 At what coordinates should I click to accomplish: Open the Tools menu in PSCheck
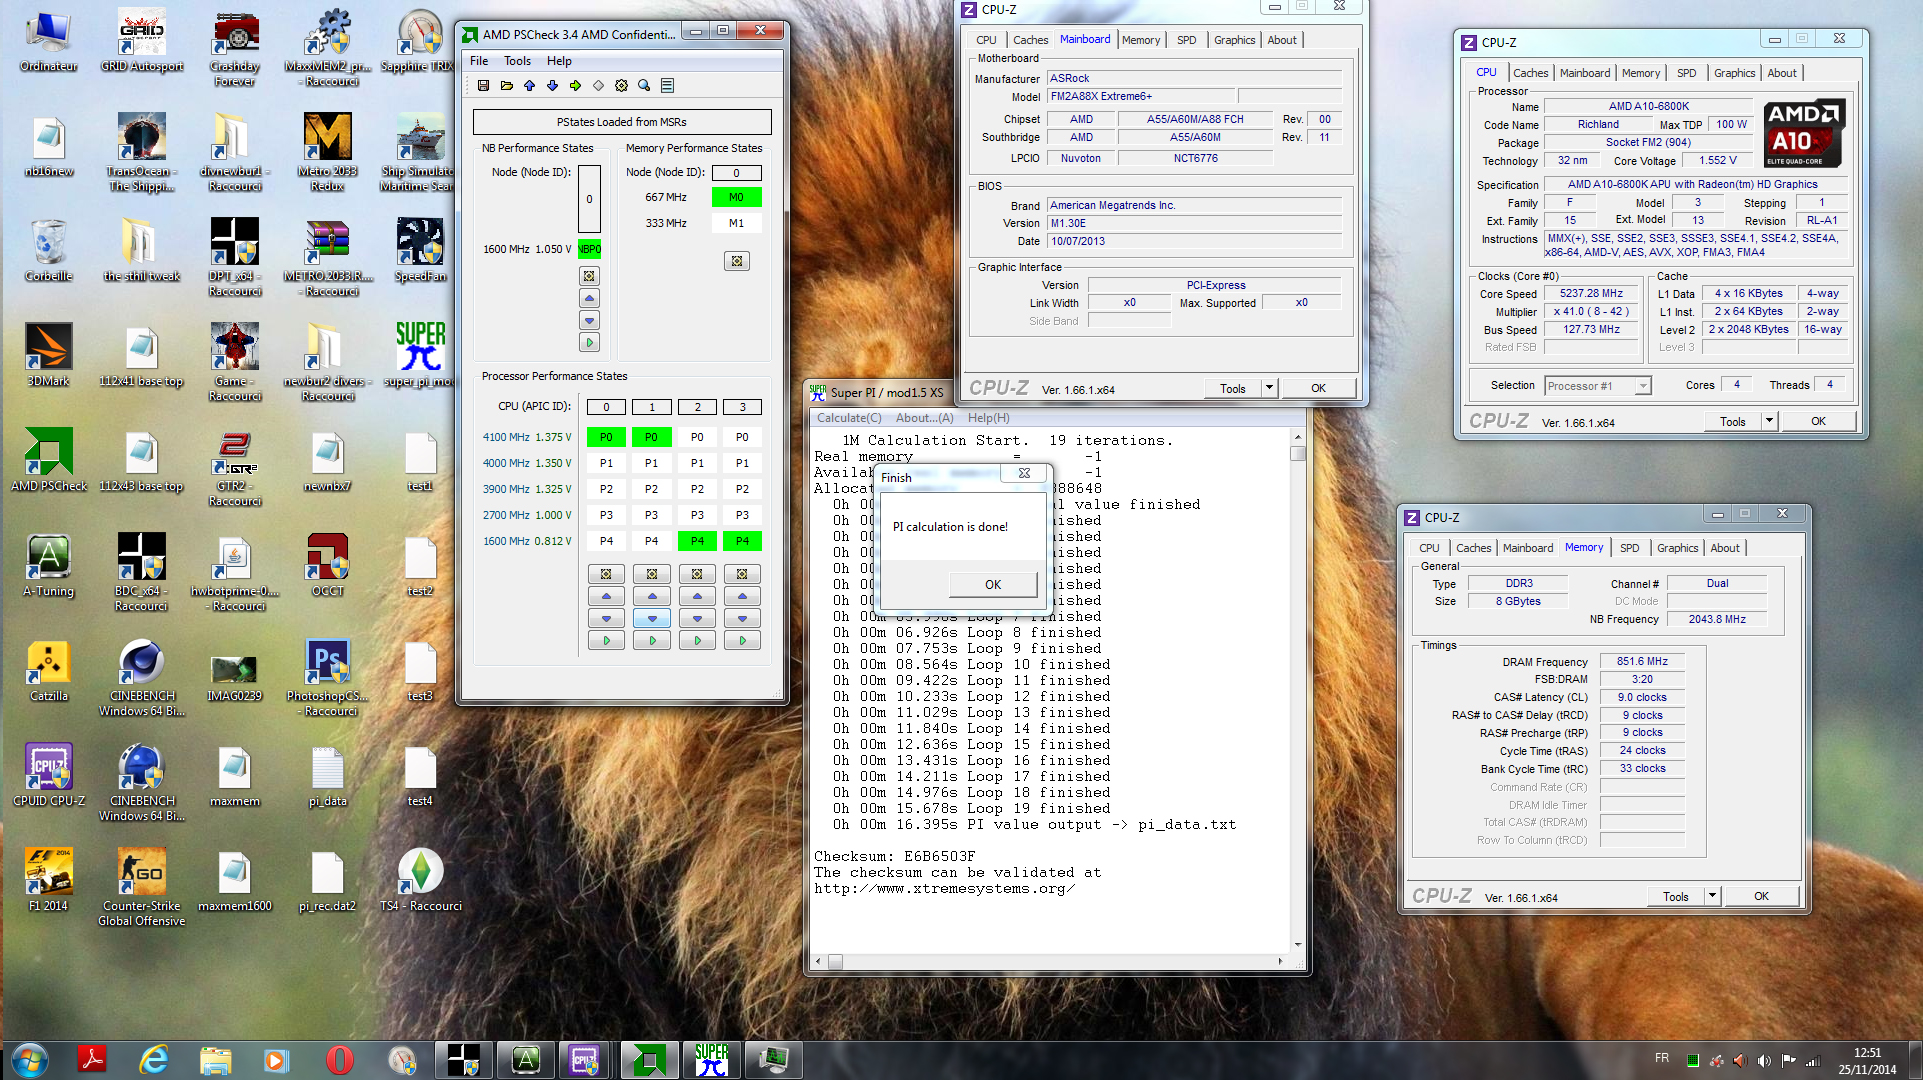517,61
